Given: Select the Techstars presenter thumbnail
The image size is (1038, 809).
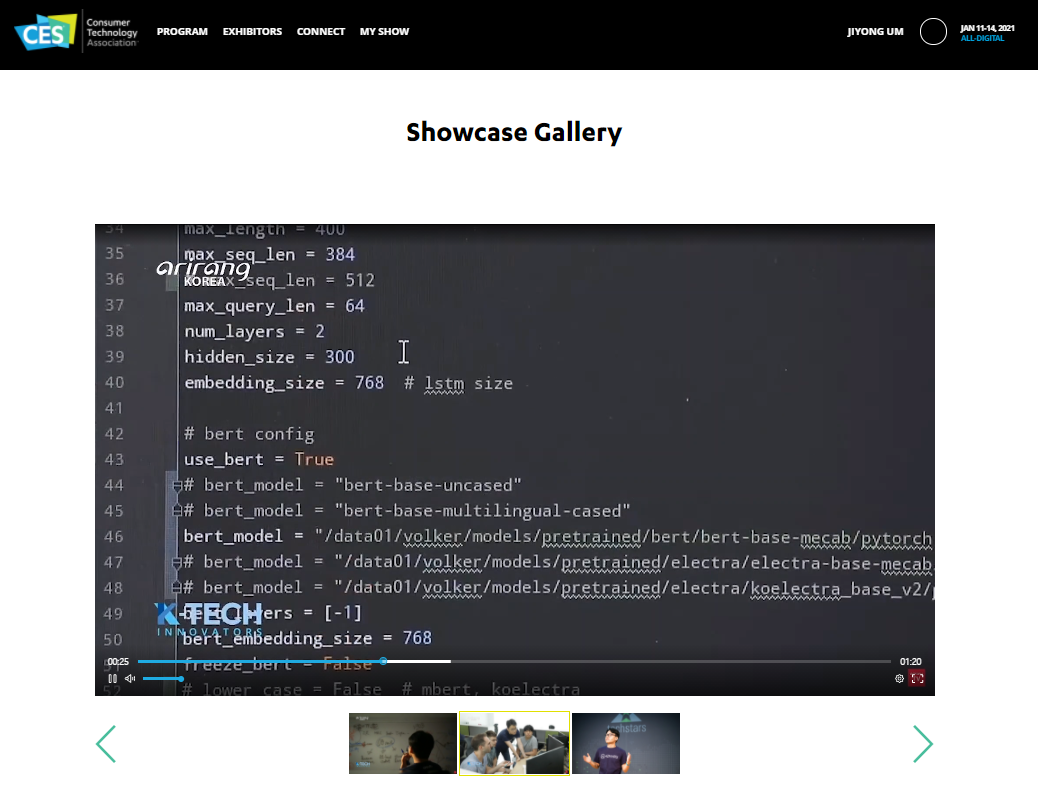Looking at the screenshot, I should point(626,743).
